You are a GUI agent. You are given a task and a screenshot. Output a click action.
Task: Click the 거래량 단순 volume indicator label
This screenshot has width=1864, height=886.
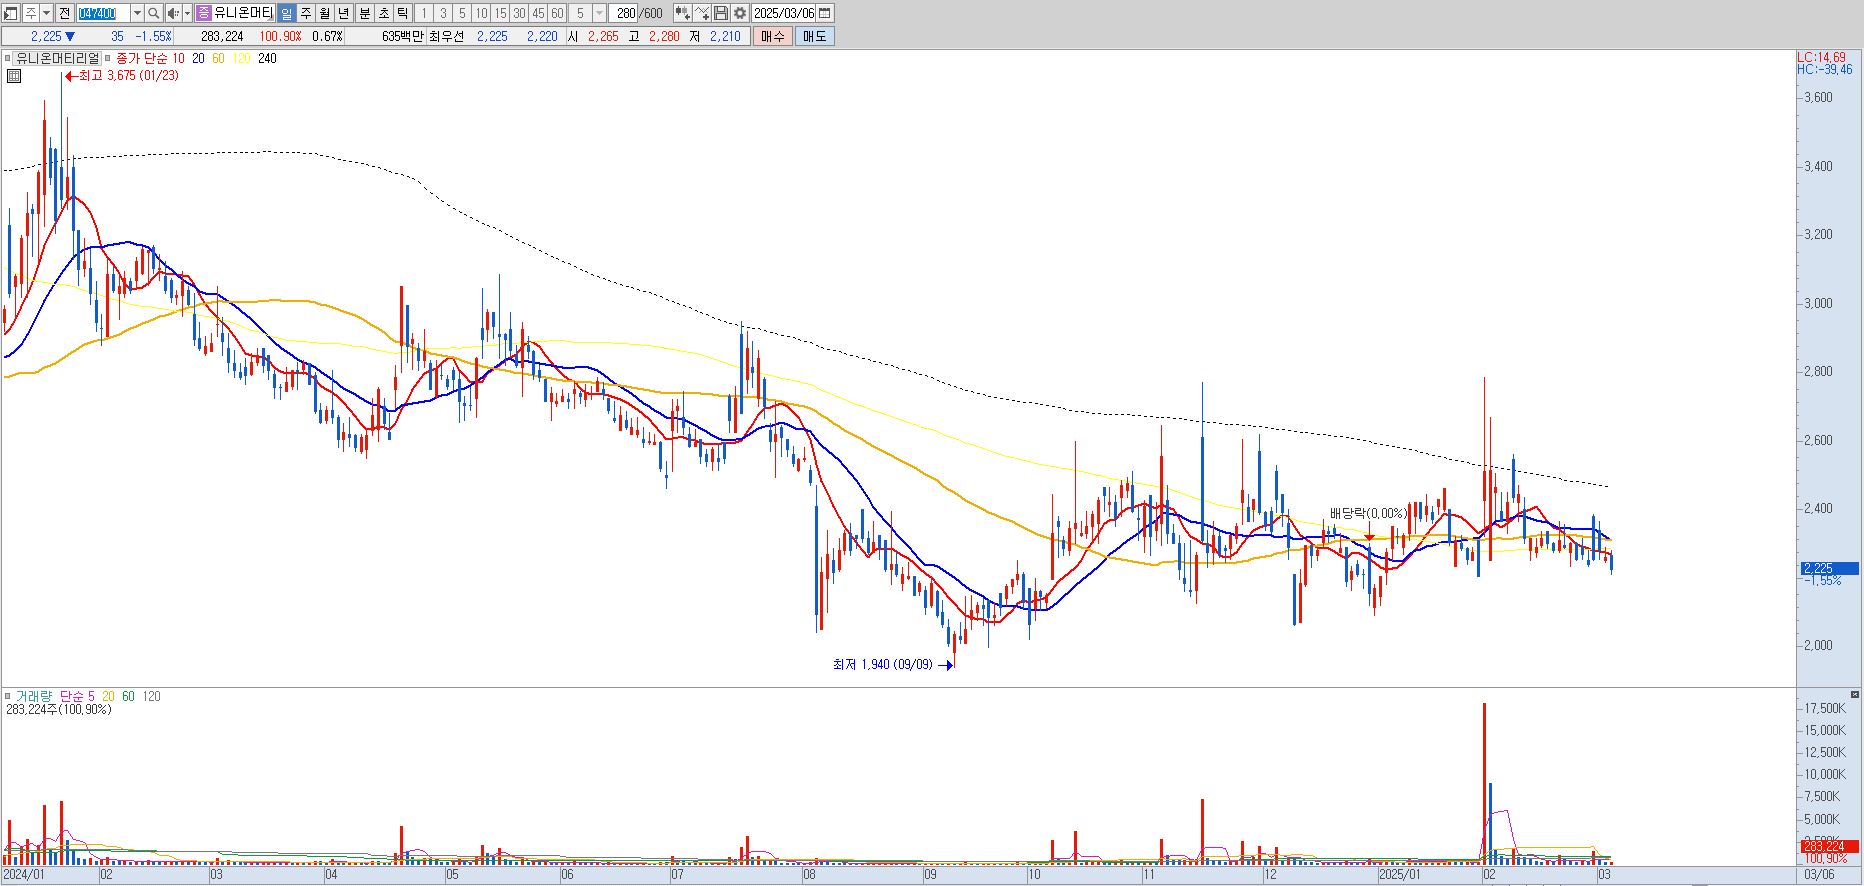50,696
